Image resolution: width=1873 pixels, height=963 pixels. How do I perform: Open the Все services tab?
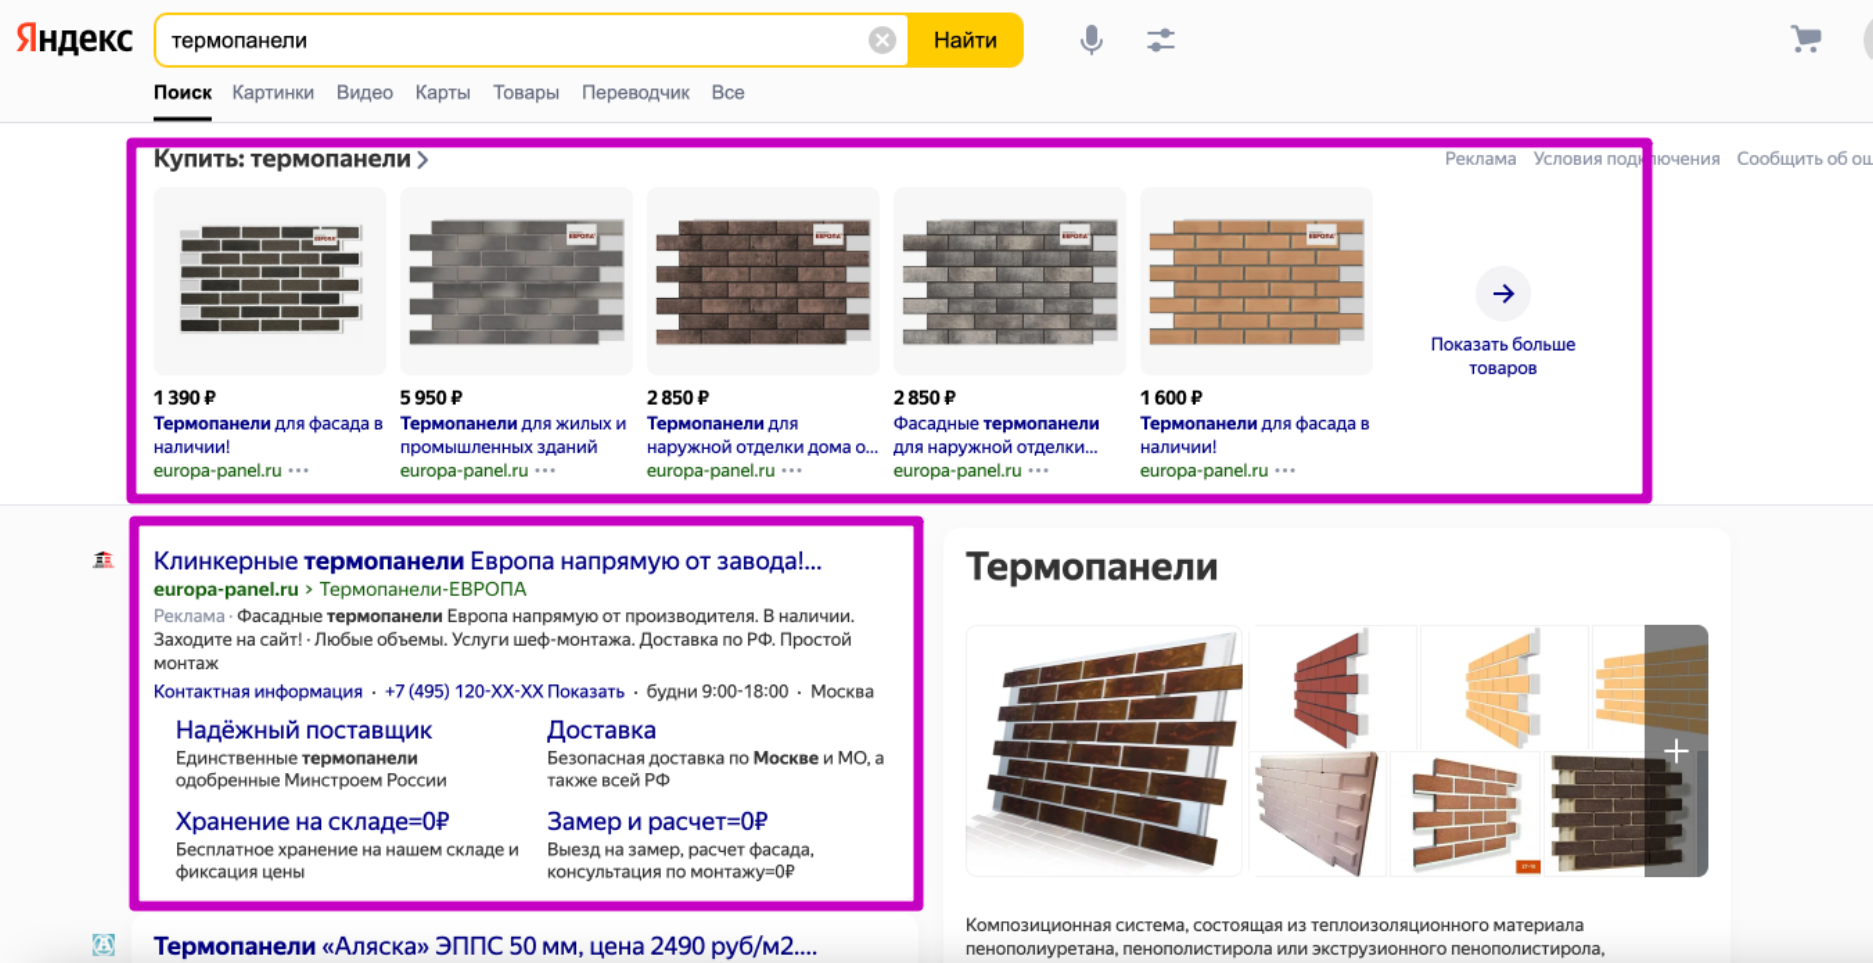pyautogui.click(x=728, y=93)
